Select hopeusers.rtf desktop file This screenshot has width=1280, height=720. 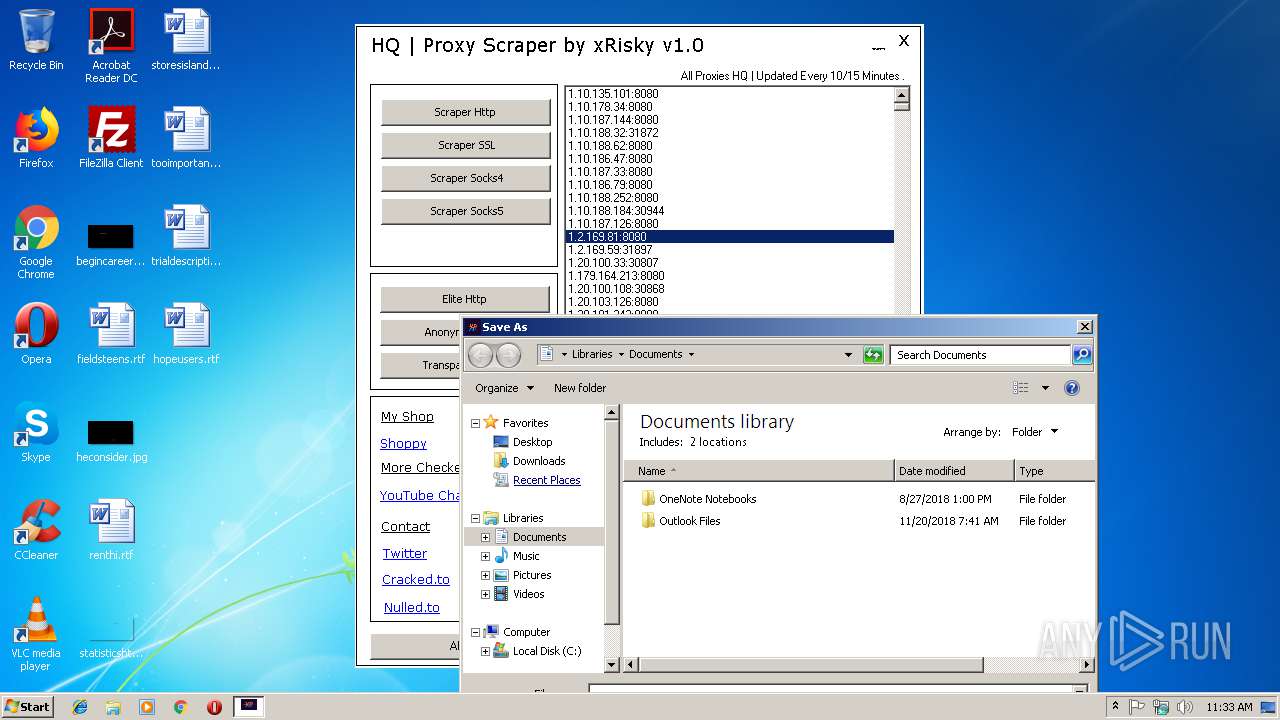[x=186, y=334]
